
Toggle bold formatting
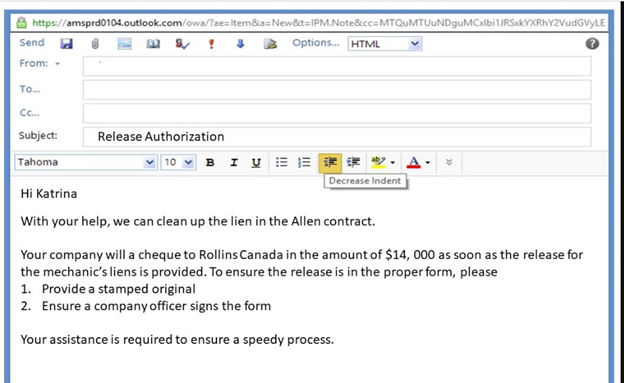point(210,162)
